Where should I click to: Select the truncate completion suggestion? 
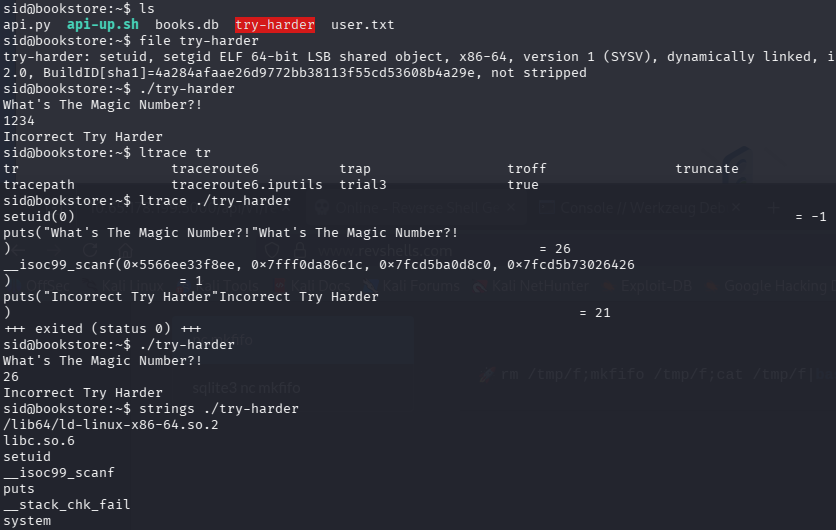coord(706,168)
